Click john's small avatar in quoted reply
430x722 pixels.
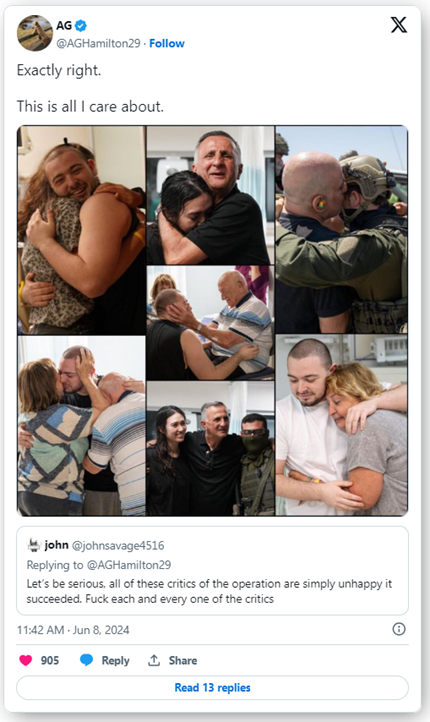[x=34, y=546]
